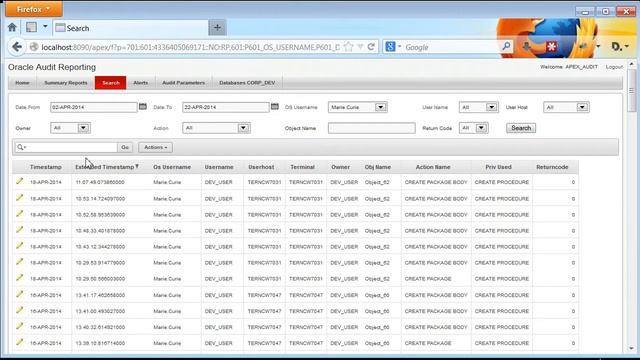Viewport: 640px width, 360px height.
Task: Click the report search magnifier icon
Action: click(x=21, y=147)
